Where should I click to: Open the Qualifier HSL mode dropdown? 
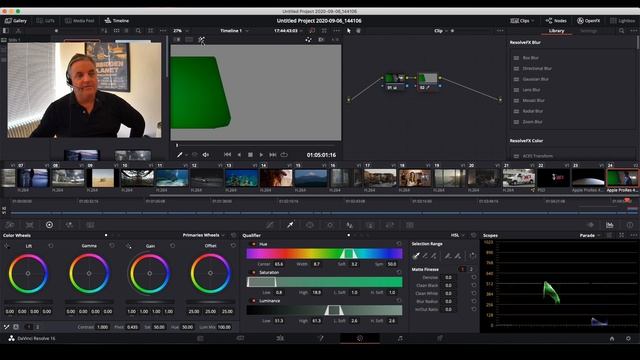pyautogui.click(x=458, y=236)
